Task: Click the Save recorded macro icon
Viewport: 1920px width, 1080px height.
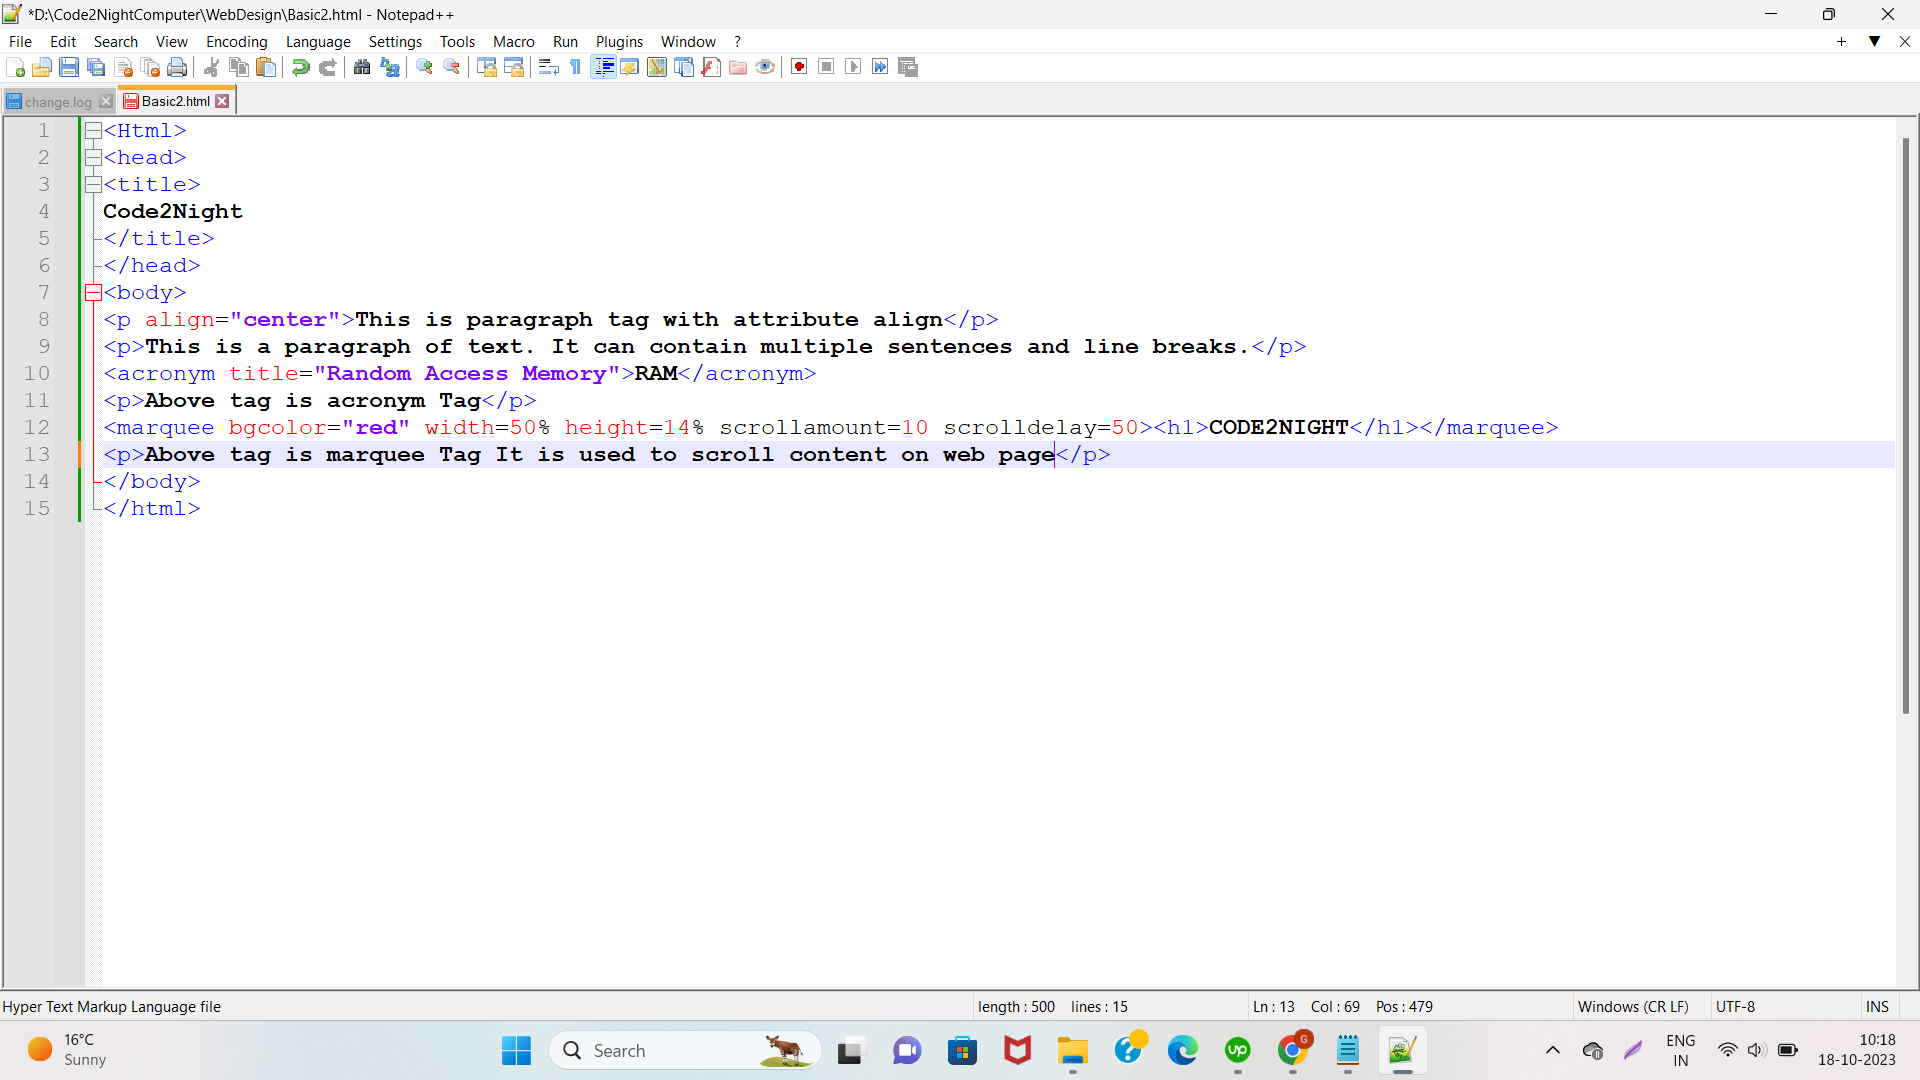Action: (908, 67)
